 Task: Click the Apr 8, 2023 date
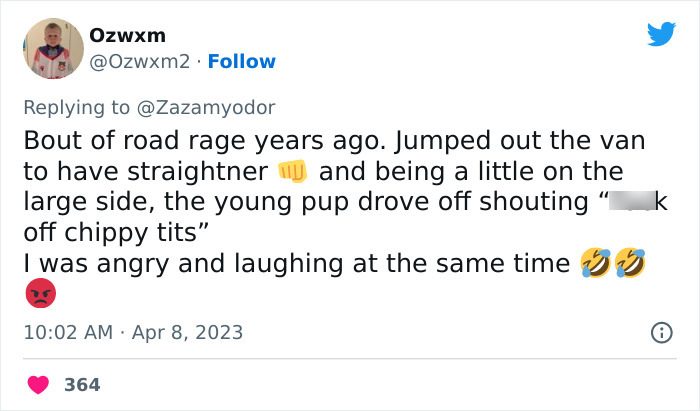coord(185,332)
